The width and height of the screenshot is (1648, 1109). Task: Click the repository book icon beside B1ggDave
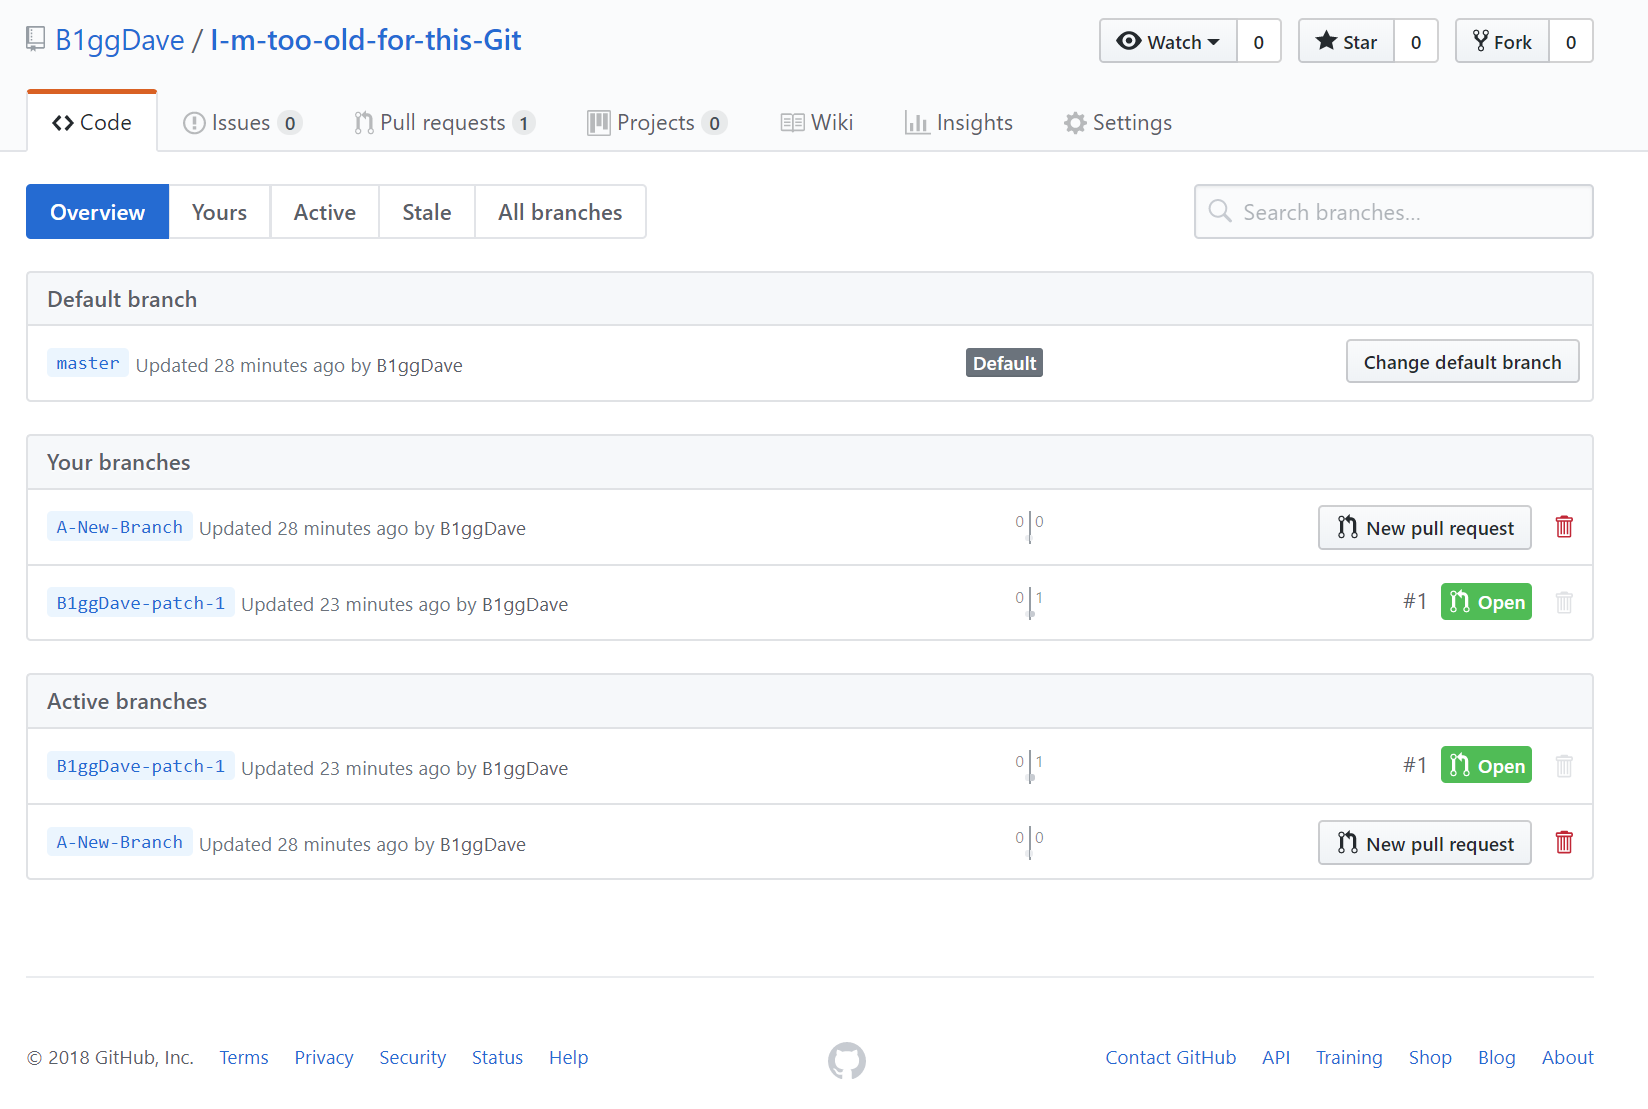coord(35,39)
